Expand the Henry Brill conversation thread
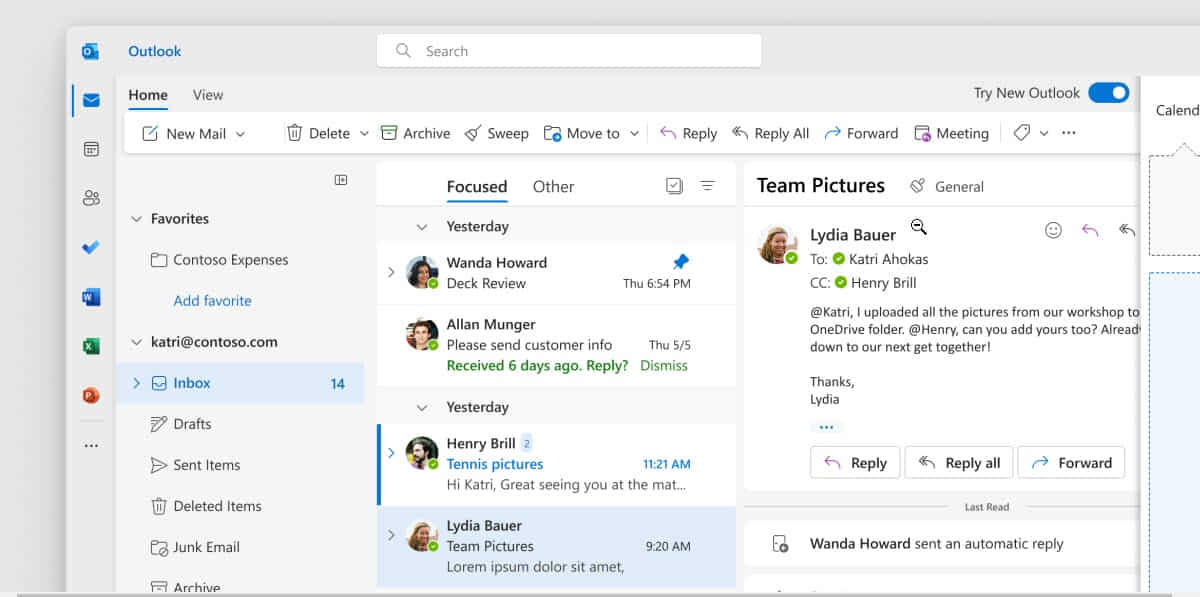Image resolution: width=1200 pixels, height=597 pixels. pos(391,453)
